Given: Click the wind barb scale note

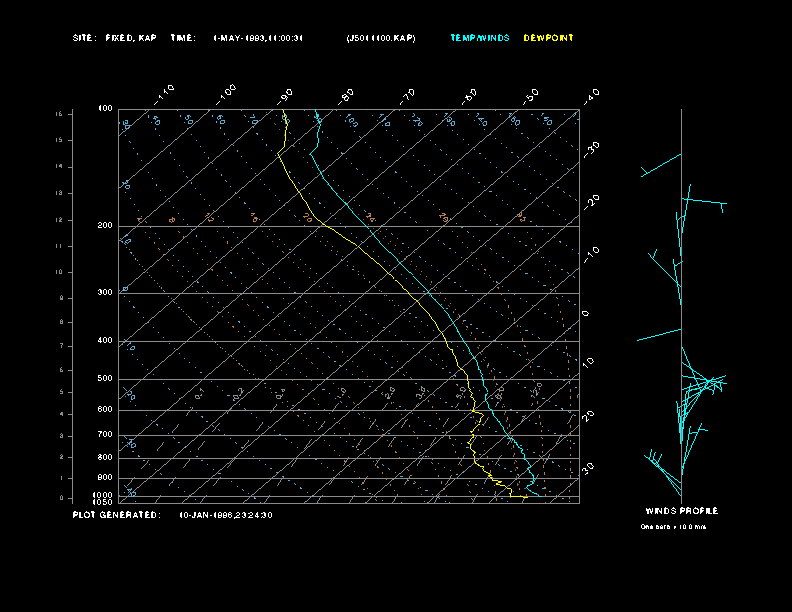Looking at the screenshot, I should tap(673, 526).
